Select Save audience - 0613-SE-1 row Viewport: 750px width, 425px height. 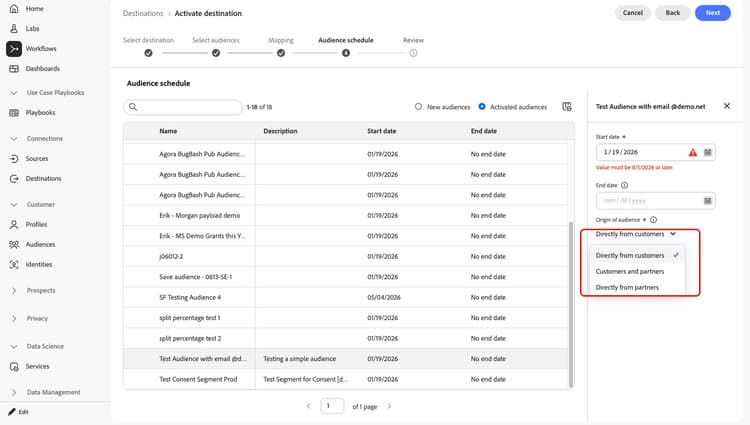tap(345, 277)
